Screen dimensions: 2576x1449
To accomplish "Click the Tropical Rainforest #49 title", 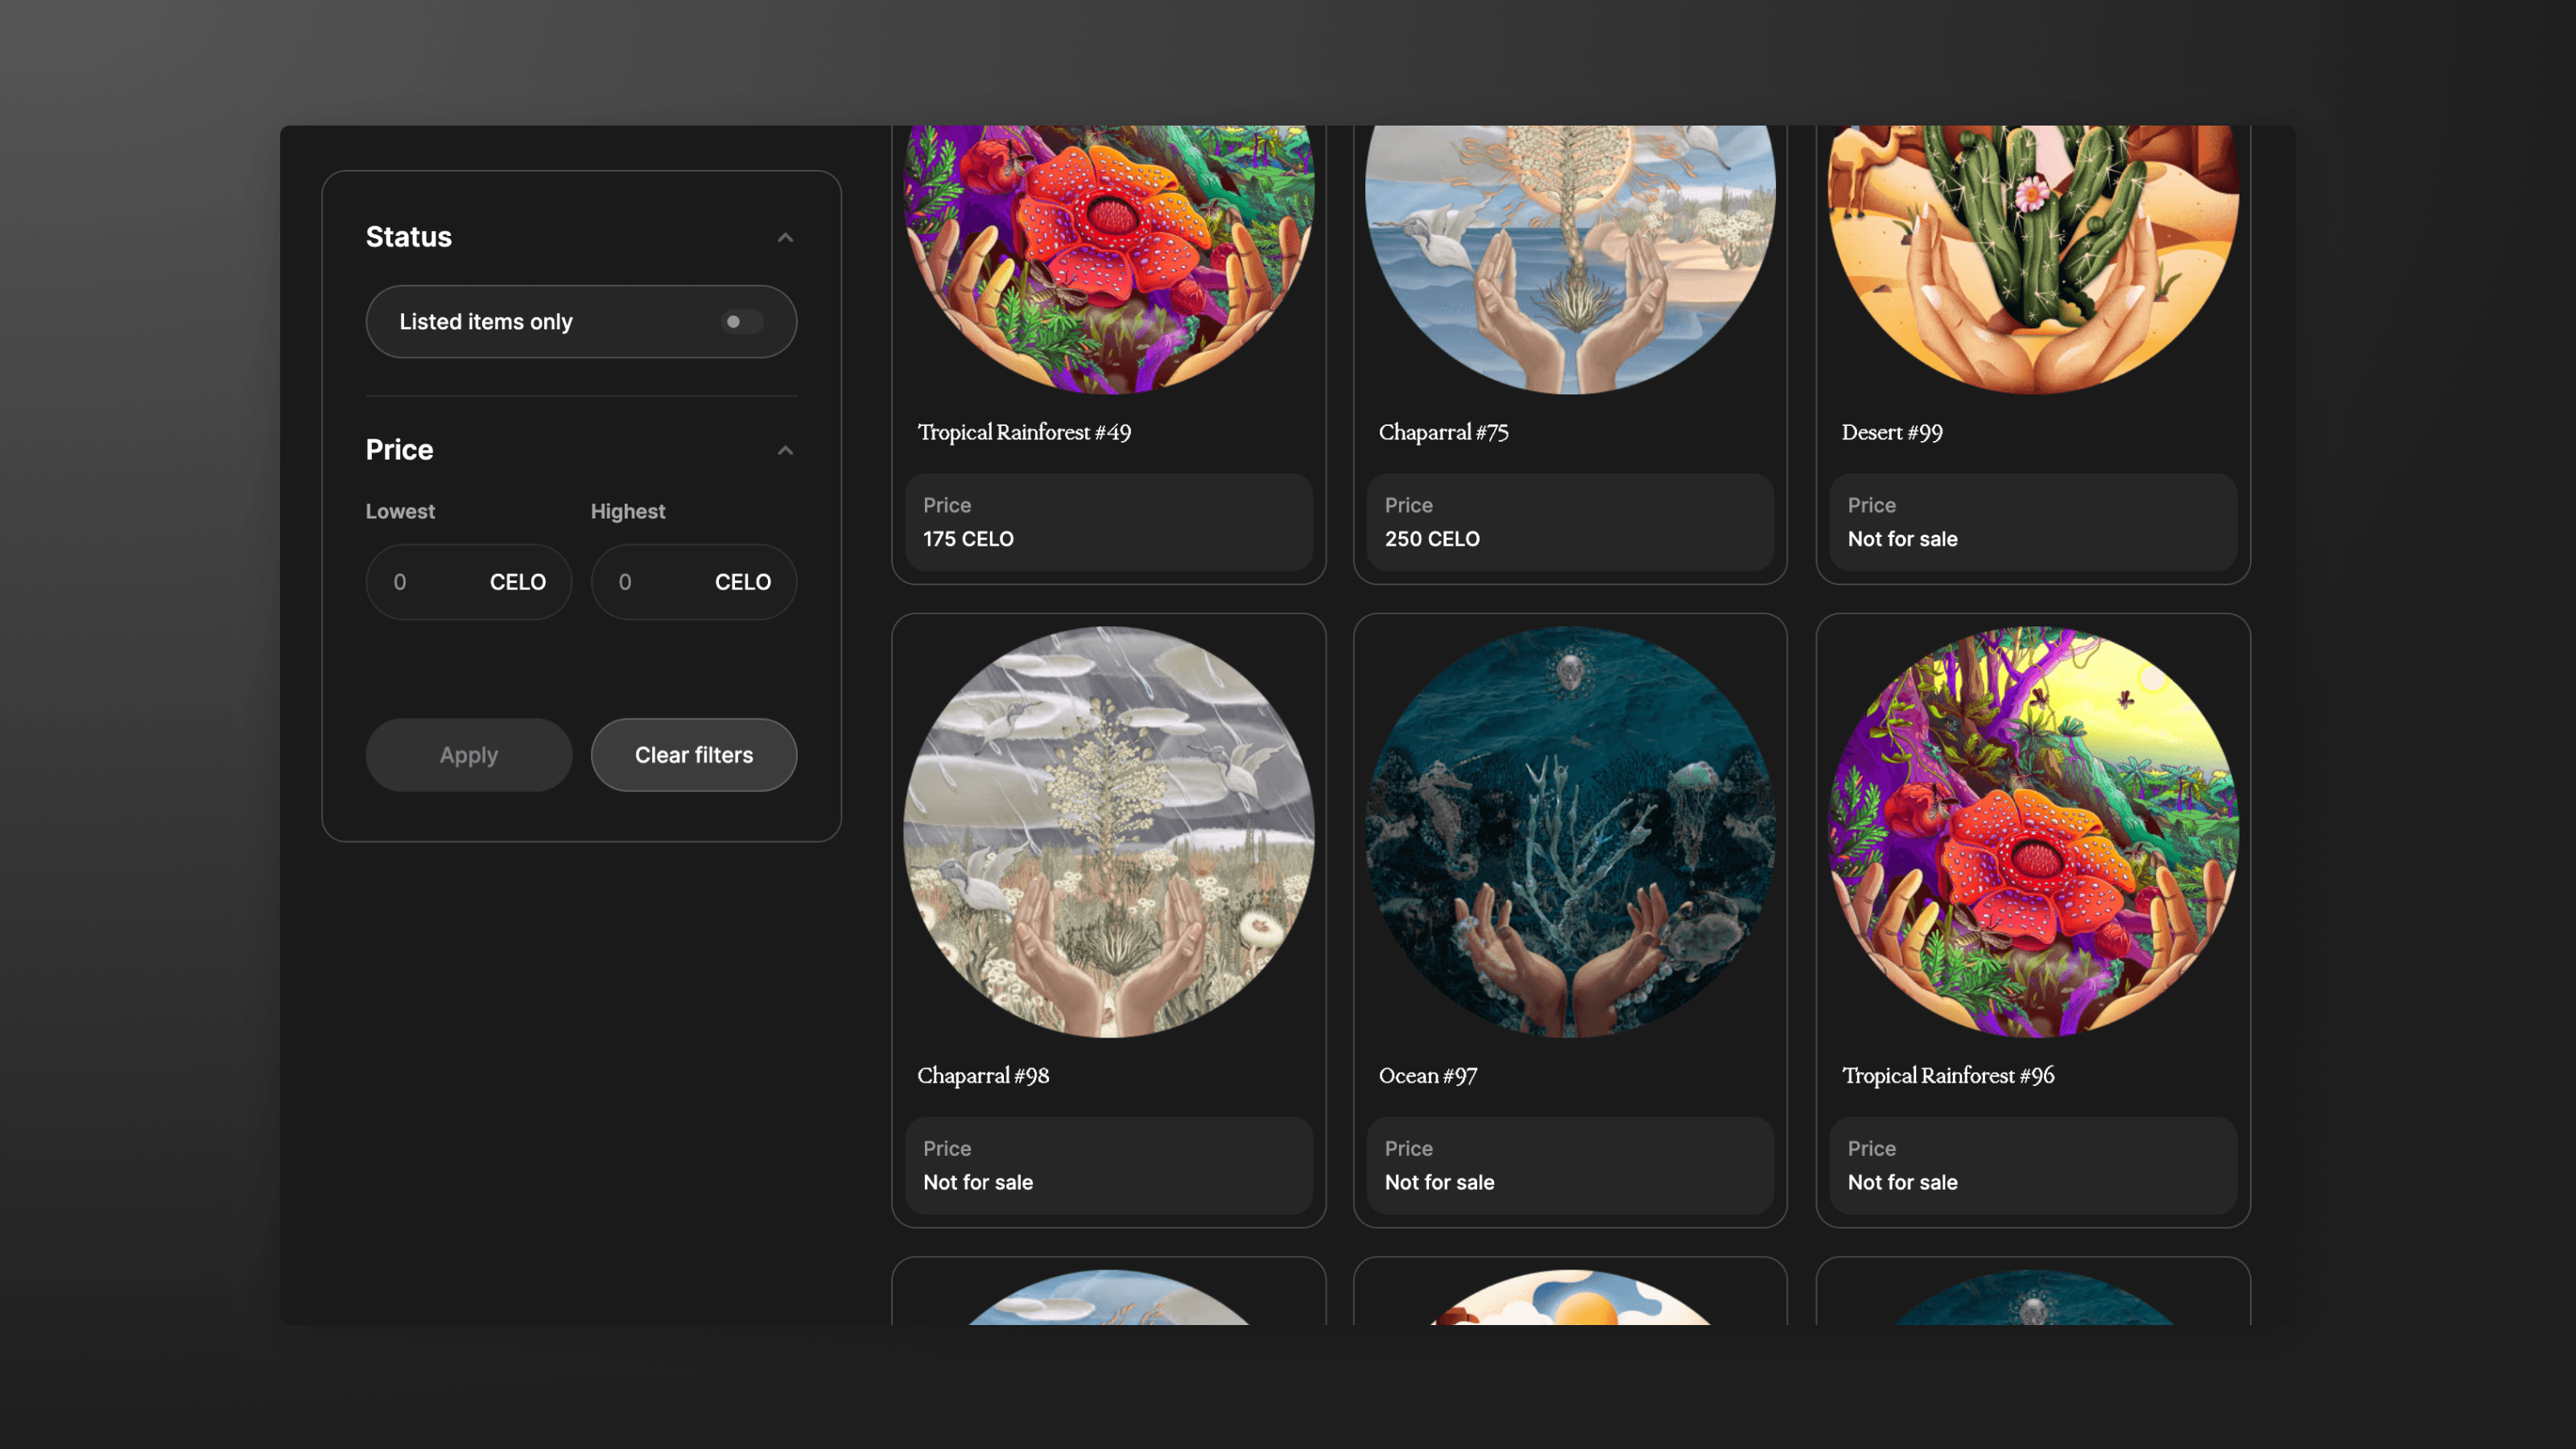I will tap(1024, 432).
